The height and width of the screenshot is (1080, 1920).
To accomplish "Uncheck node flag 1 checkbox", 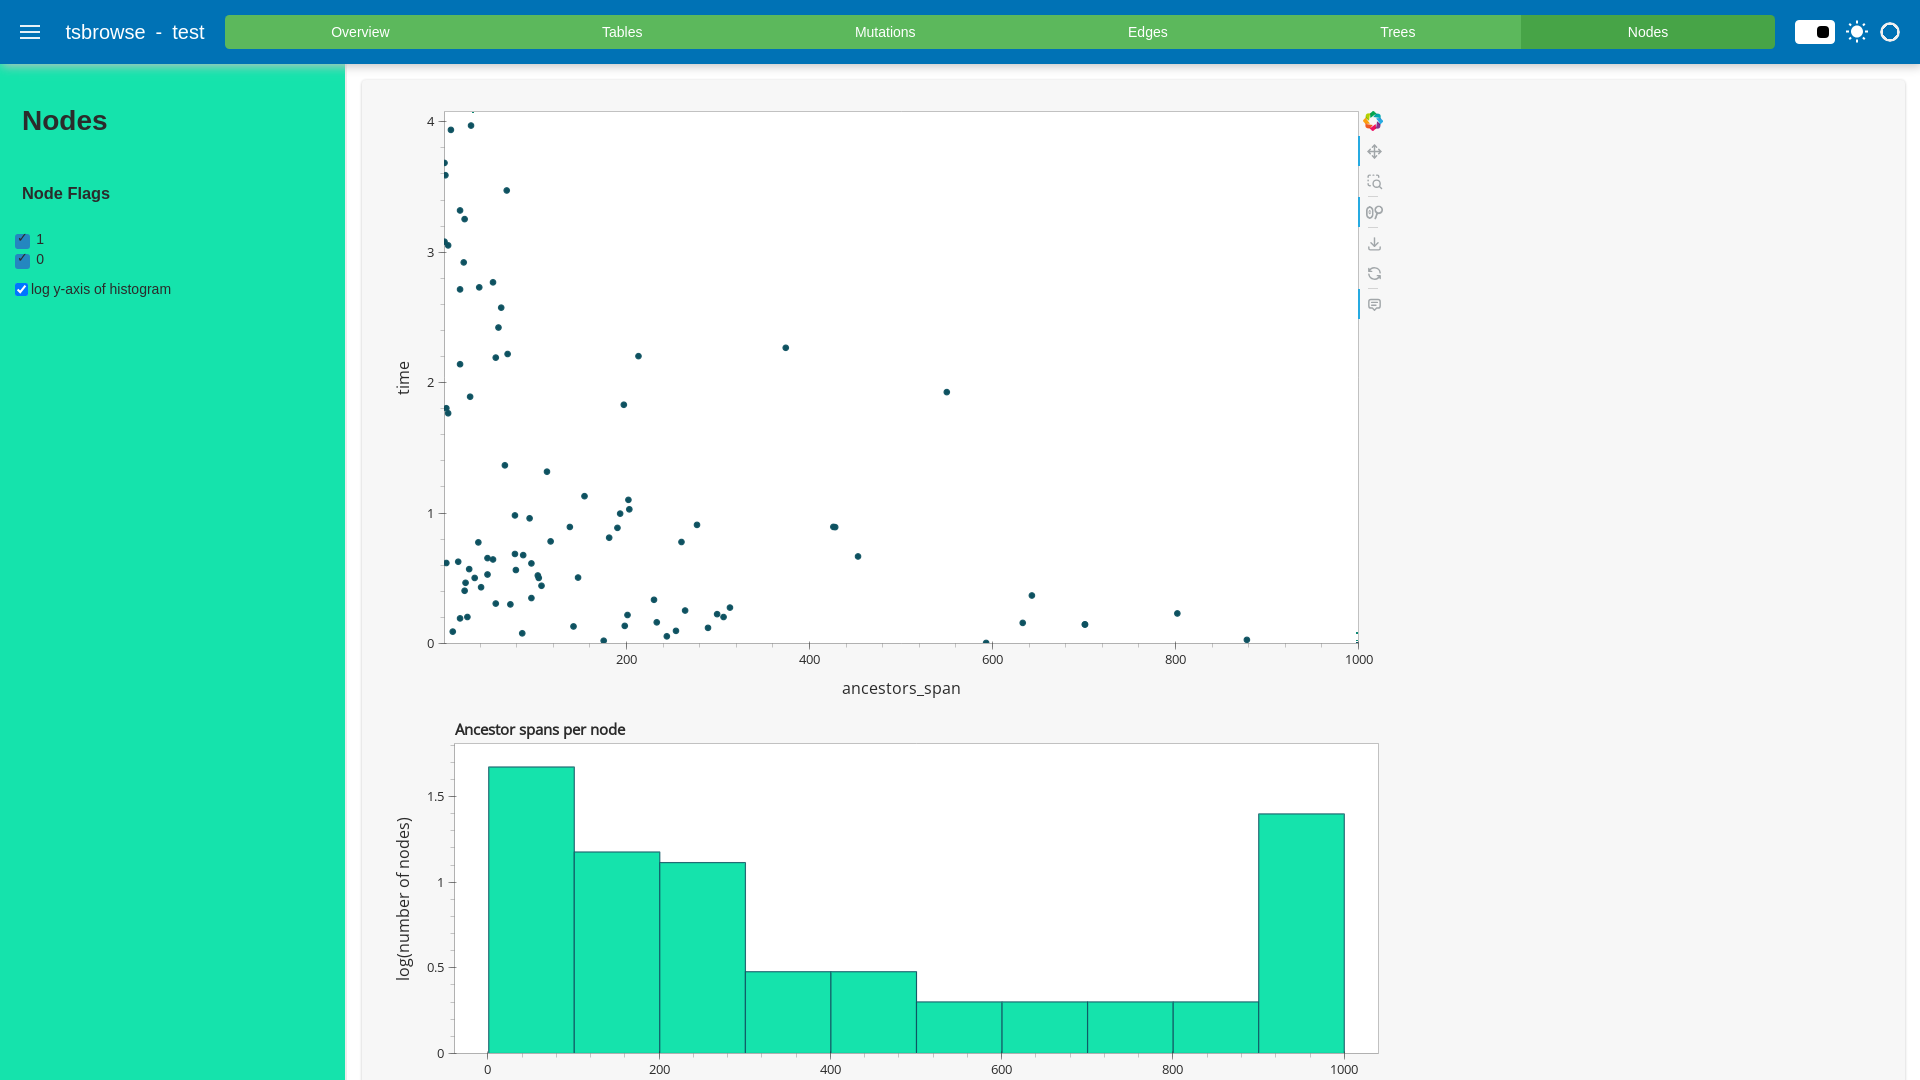I will pos(22,241).
